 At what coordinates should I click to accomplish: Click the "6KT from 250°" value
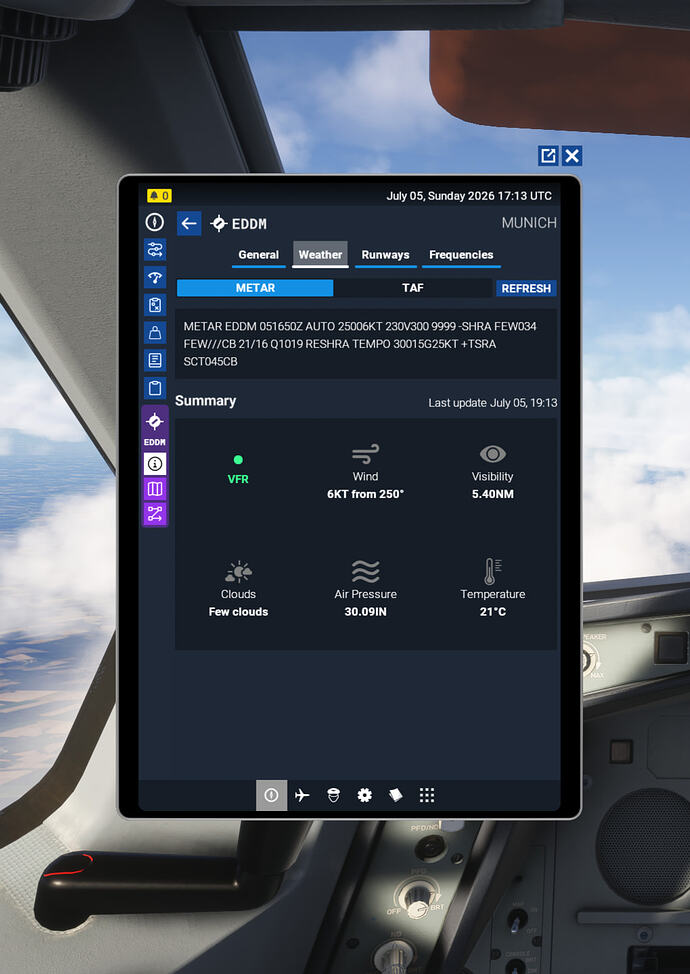365,494
